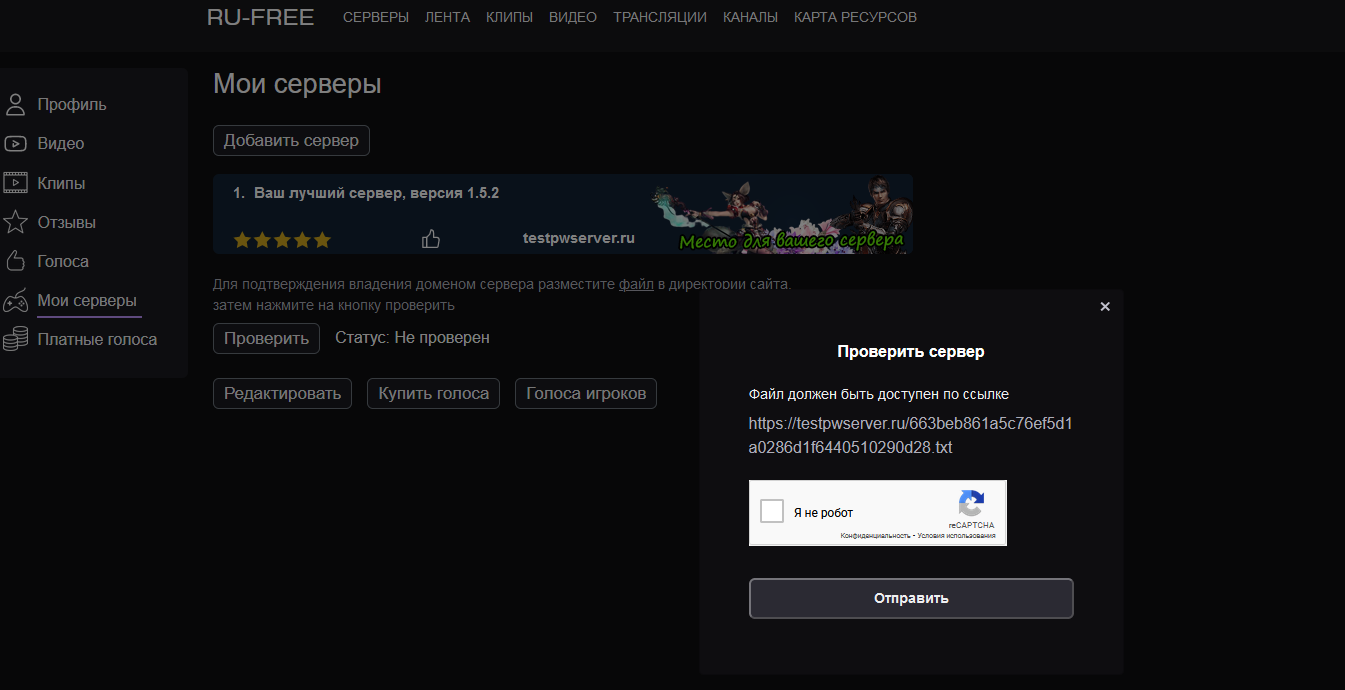This screenshot has height=690, width=1345.
Task: Go to ТРАНСЛЯЦИИ in top navigation
Action: pyautogui.click(x=660, y=17)
